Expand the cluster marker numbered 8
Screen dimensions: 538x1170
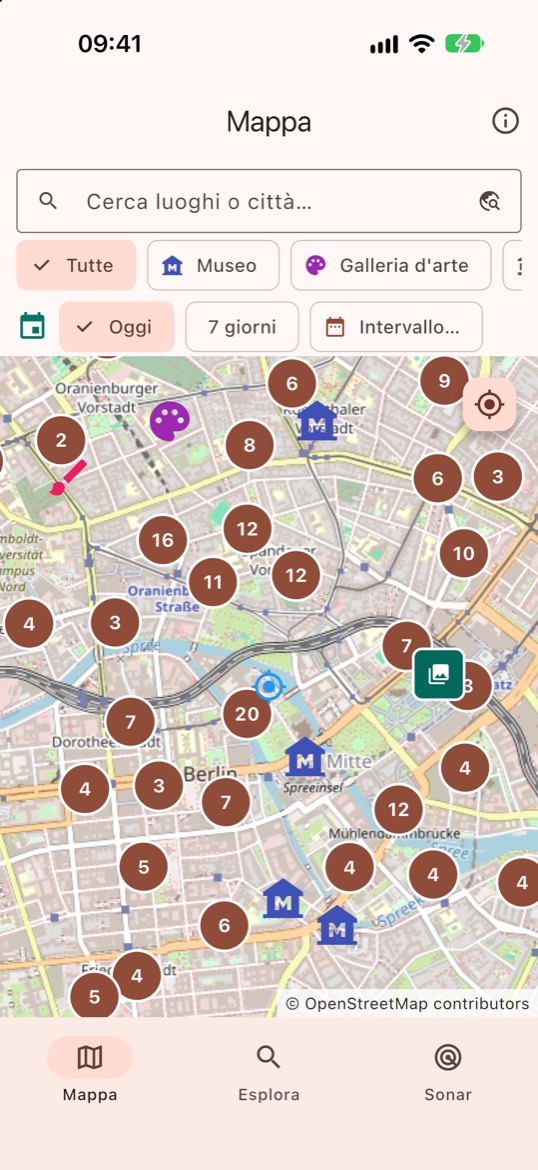click(249, 445)
